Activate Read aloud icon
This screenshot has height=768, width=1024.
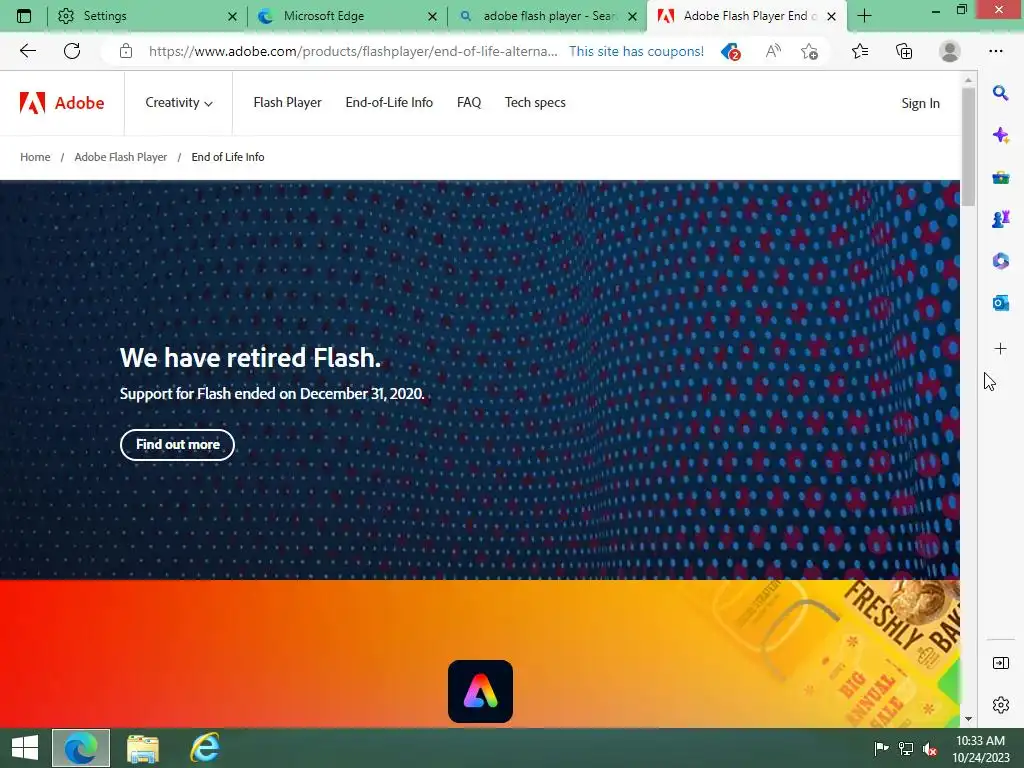(x=773, y=51)
